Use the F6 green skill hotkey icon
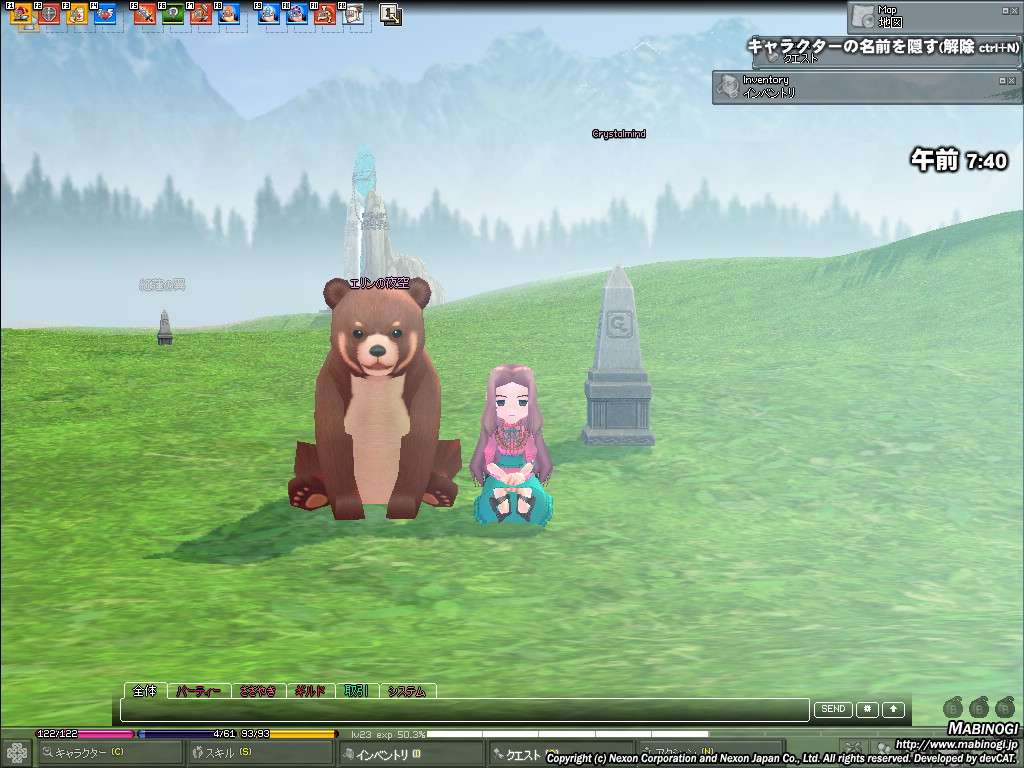1024x768 pixels. [172, 14]
